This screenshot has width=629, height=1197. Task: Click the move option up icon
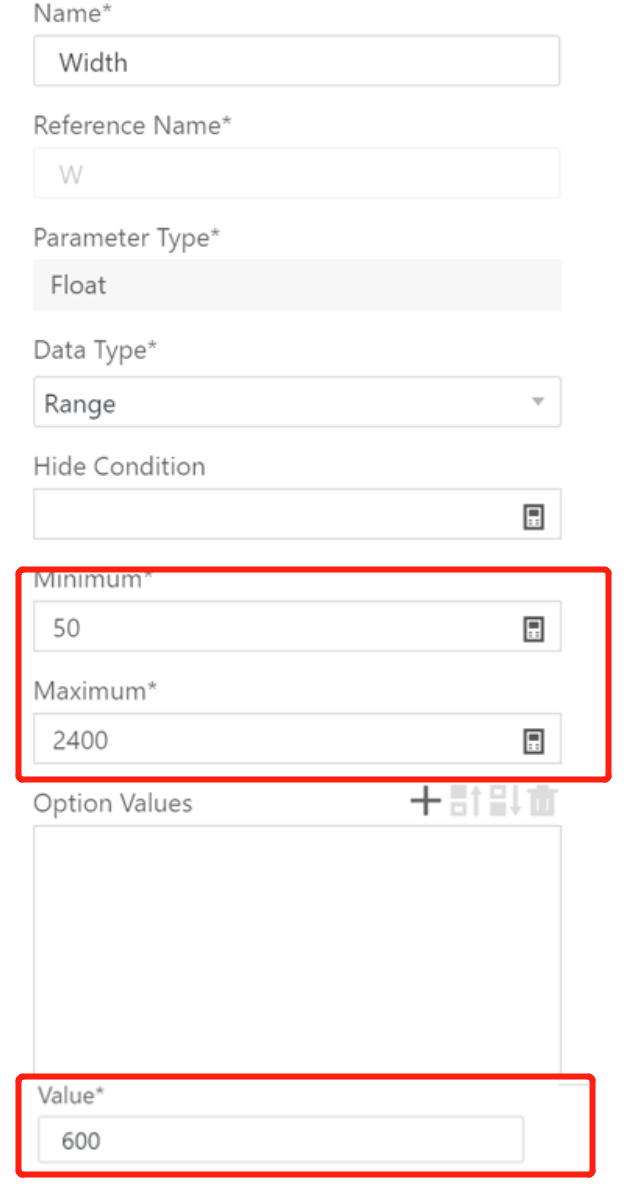[x=467, y=801]
